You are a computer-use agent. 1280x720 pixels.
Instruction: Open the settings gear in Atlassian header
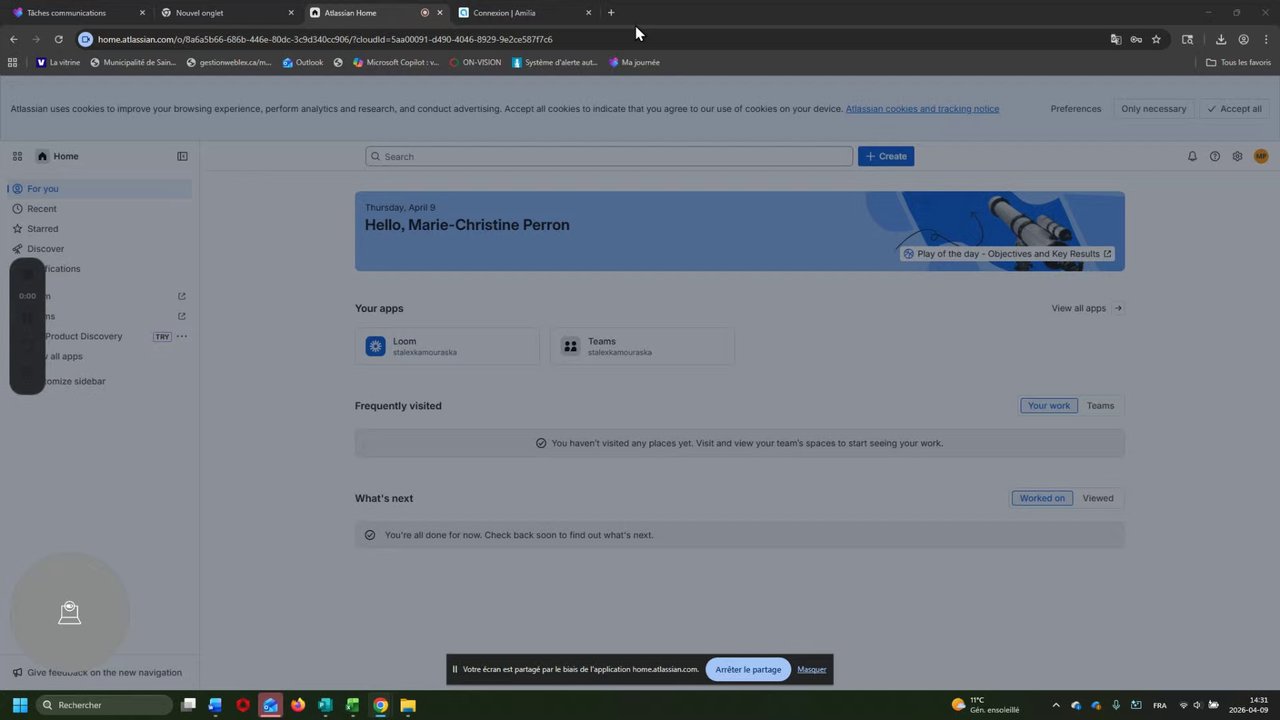coord(1237,156)
